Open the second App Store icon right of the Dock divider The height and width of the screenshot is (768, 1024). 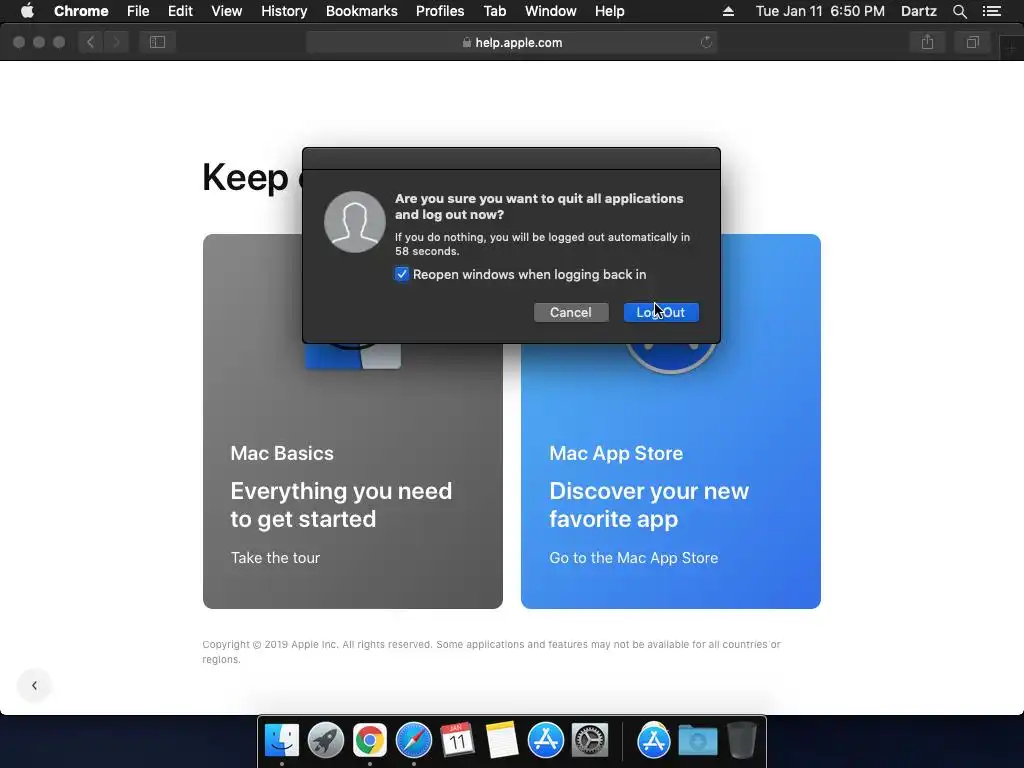pyautogui.click(x=654, y=741)
